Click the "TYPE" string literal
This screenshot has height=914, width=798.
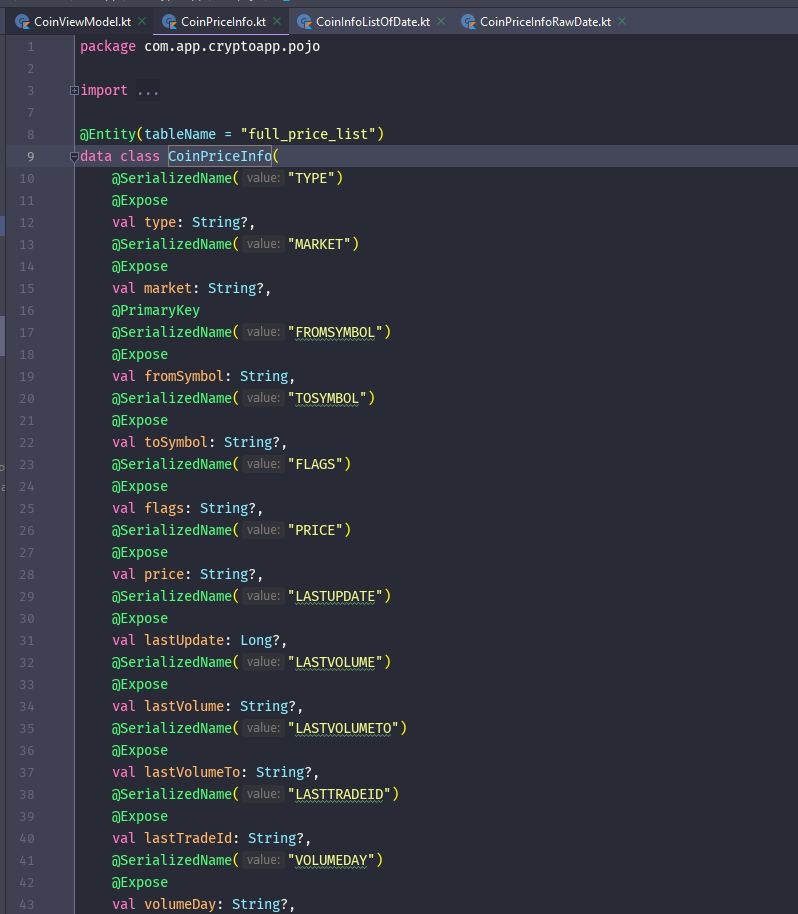(x=311, y=178)
